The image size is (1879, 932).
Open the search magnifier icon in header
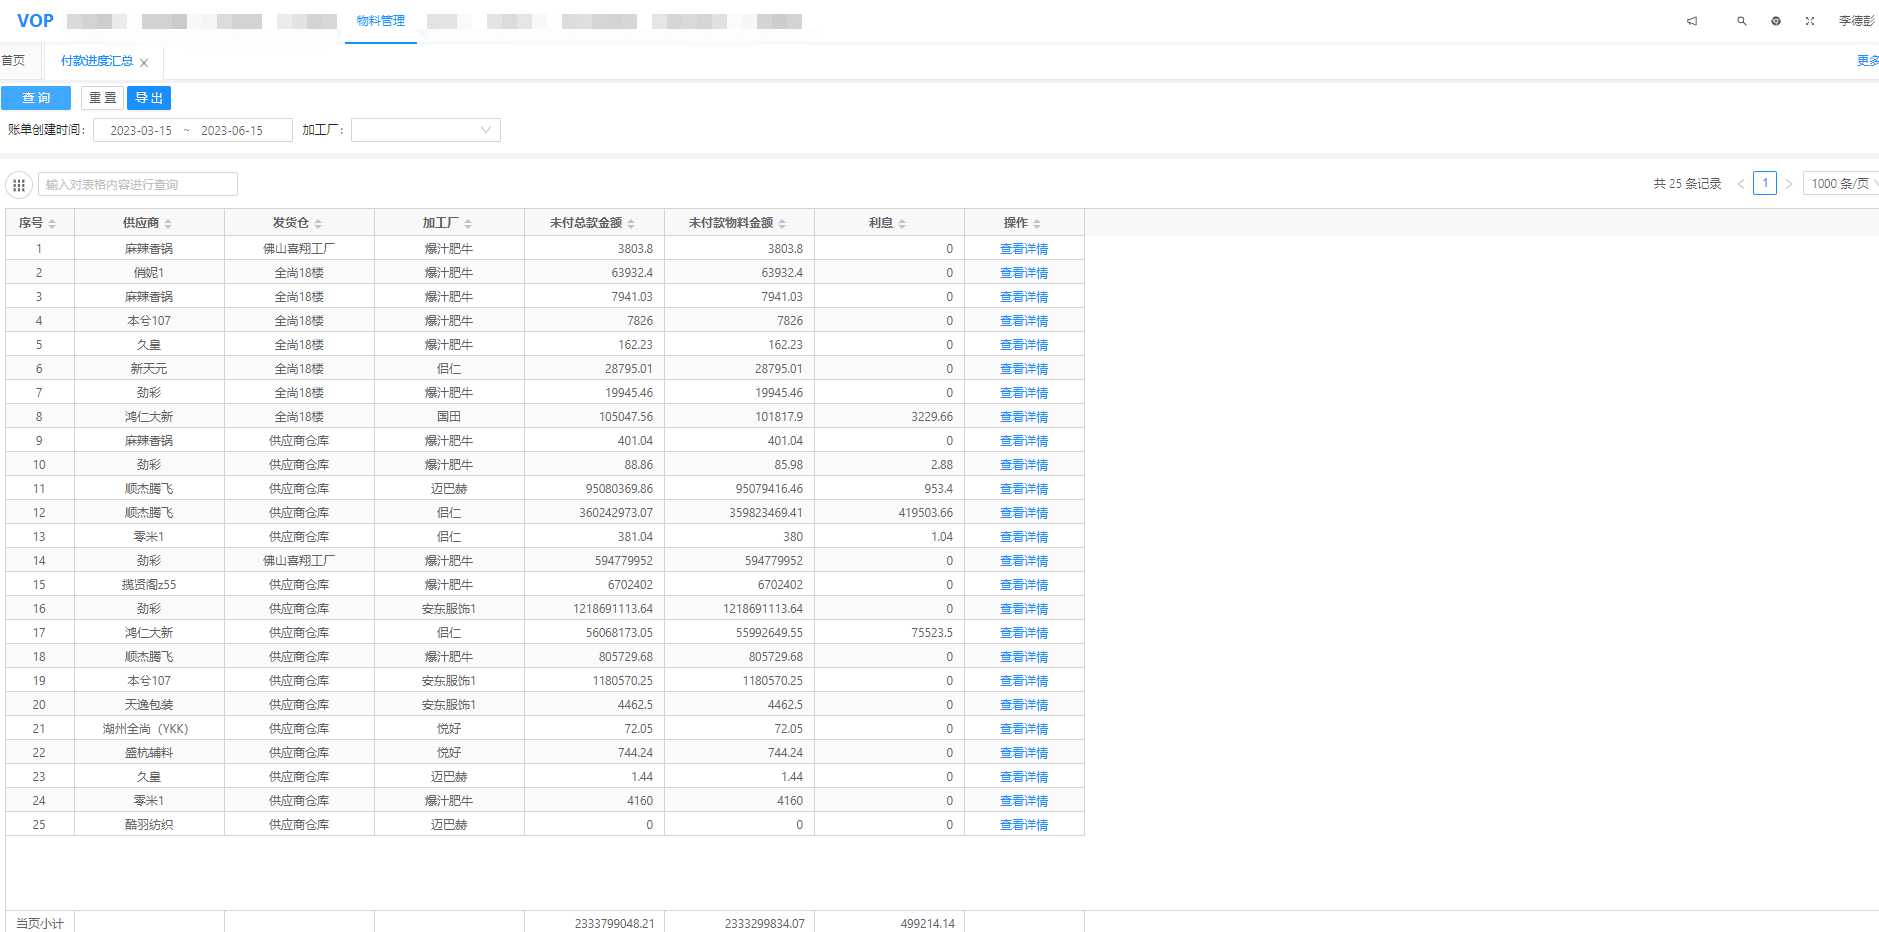[1742, 21]
